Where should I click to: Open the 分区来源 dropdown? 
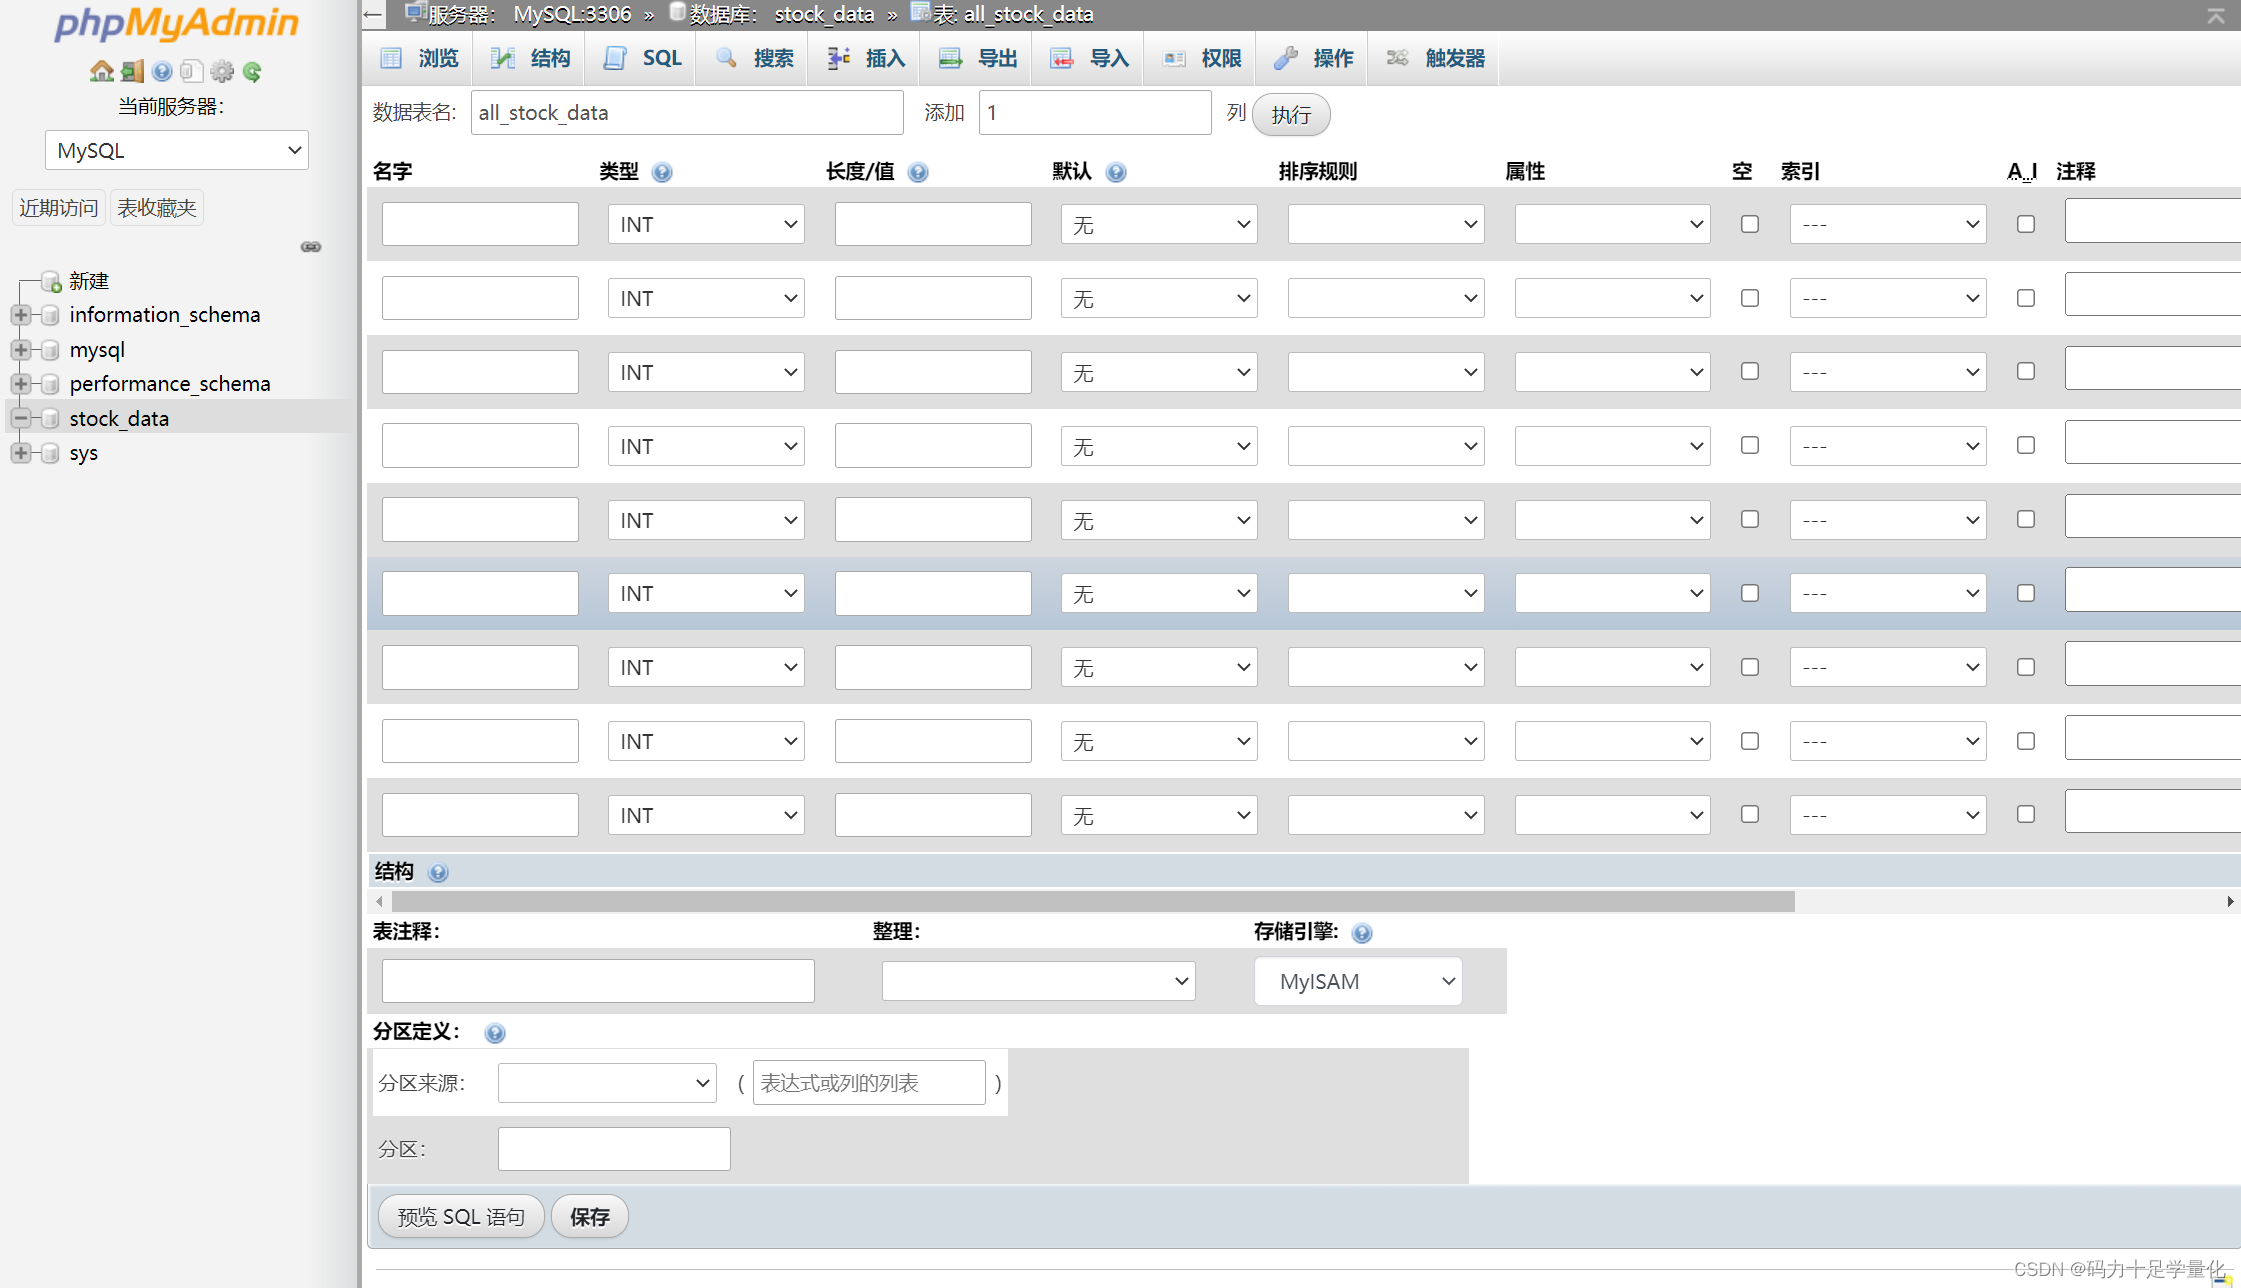point(607,1083)
